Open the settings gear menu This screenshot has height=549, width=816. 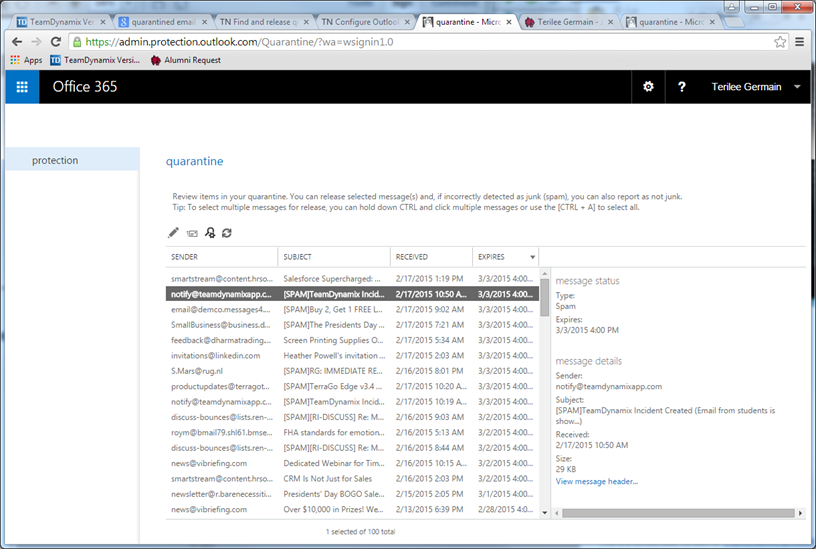(x=648, y=87)
